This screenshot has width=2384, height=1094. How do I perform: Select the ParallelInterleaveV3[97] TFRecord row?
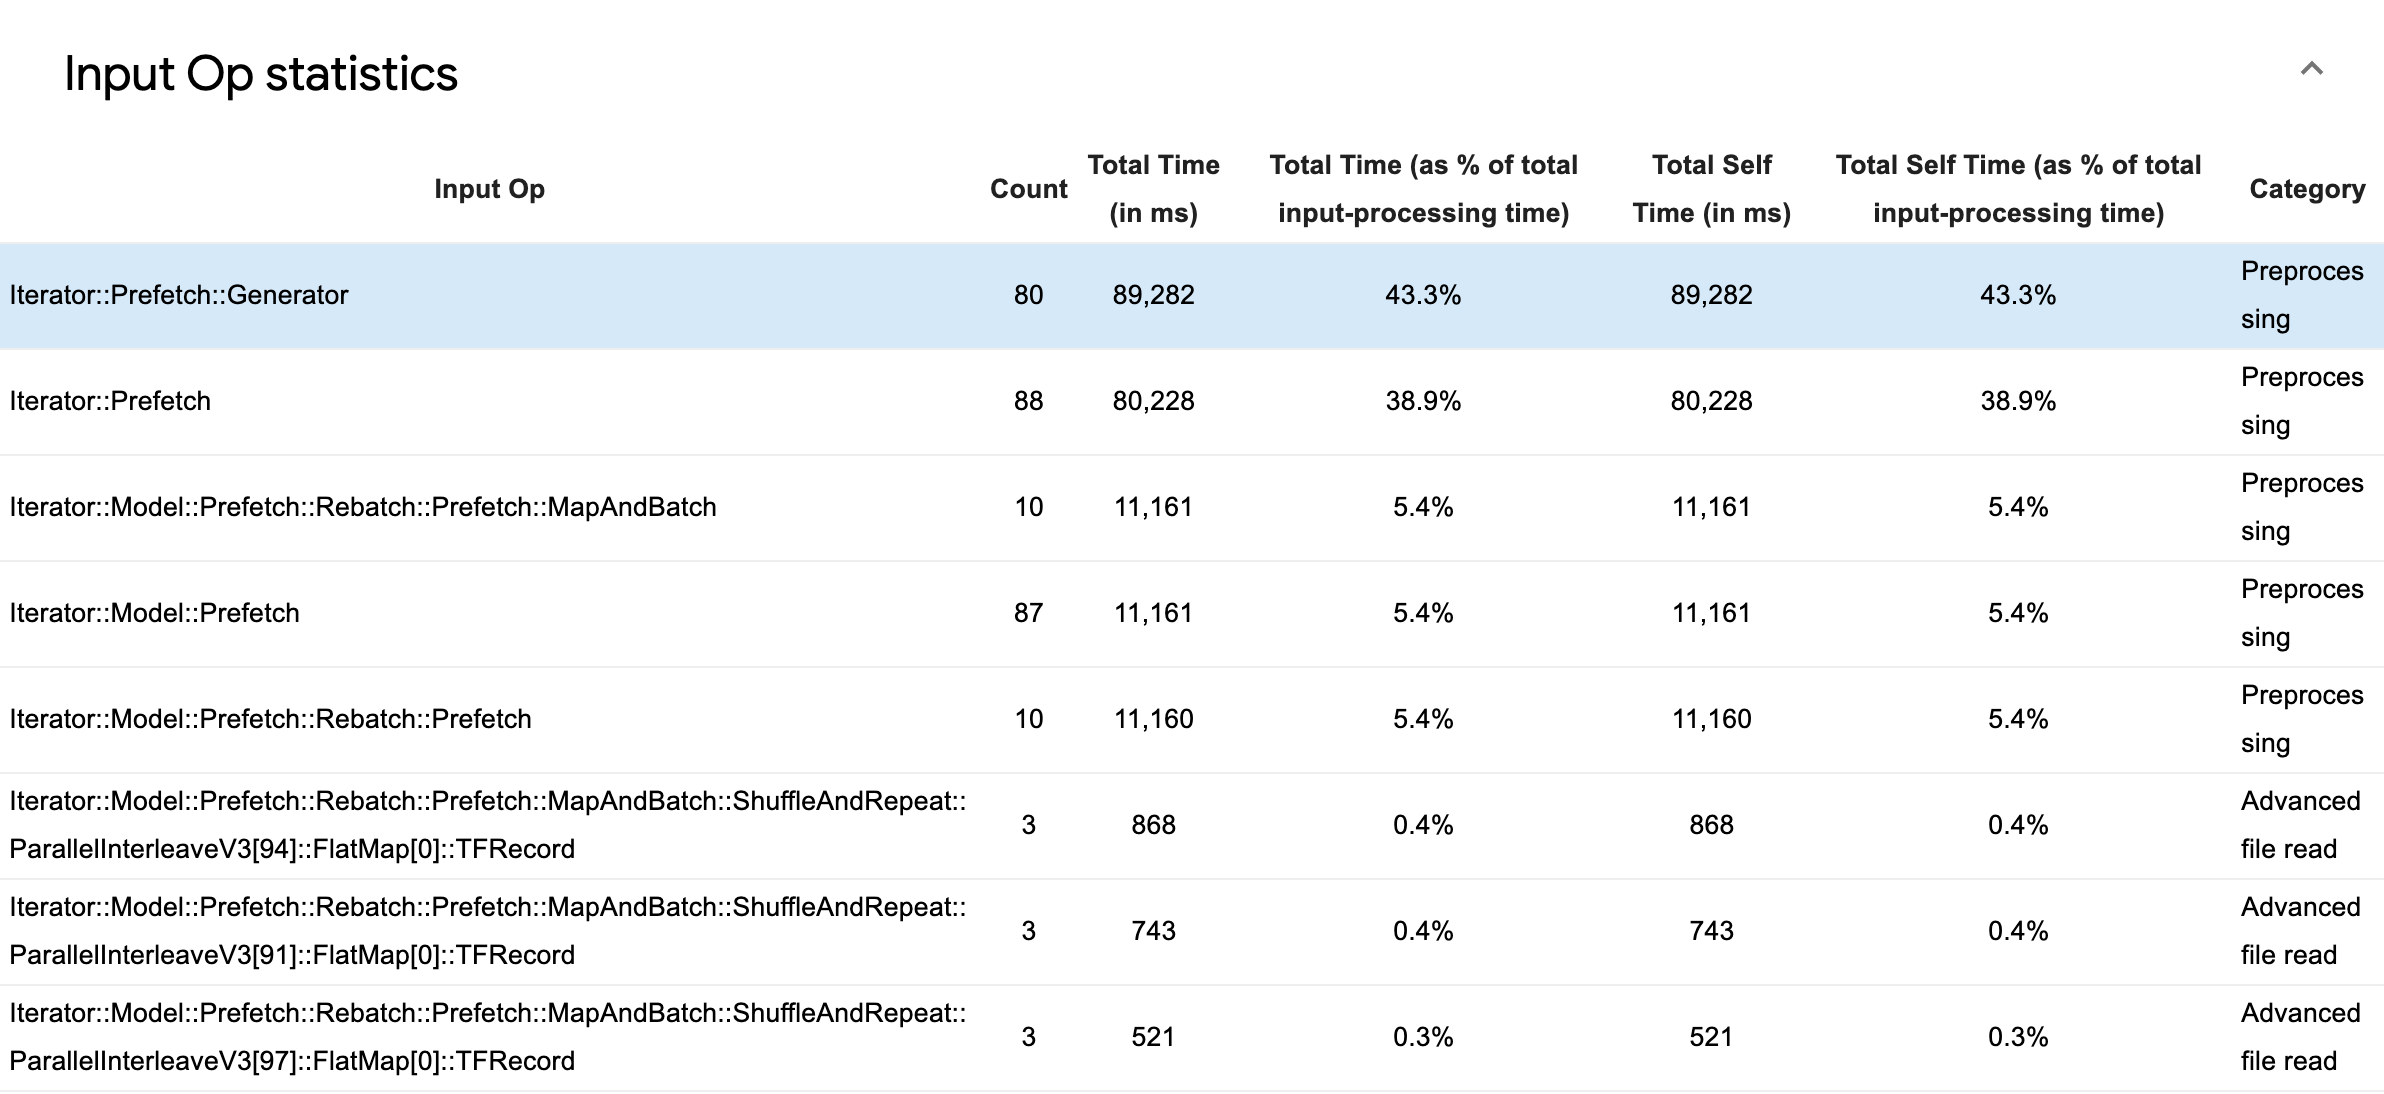point(488,1037)
